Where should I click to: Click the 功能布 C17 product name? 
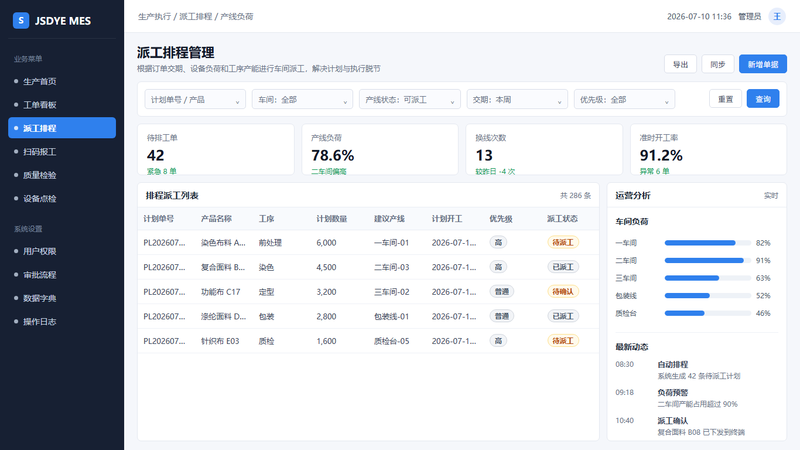click(x=220, y=292)
